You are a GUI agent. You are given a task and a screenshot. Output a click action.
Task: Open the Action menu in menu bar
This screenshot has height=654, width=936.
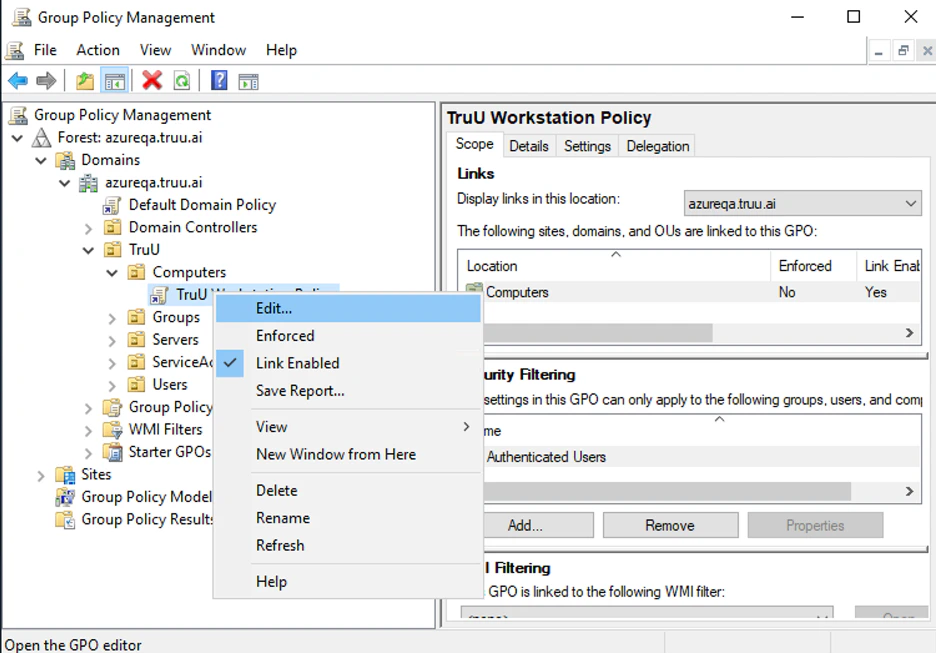pyautogui.click(x=98, y=50)
